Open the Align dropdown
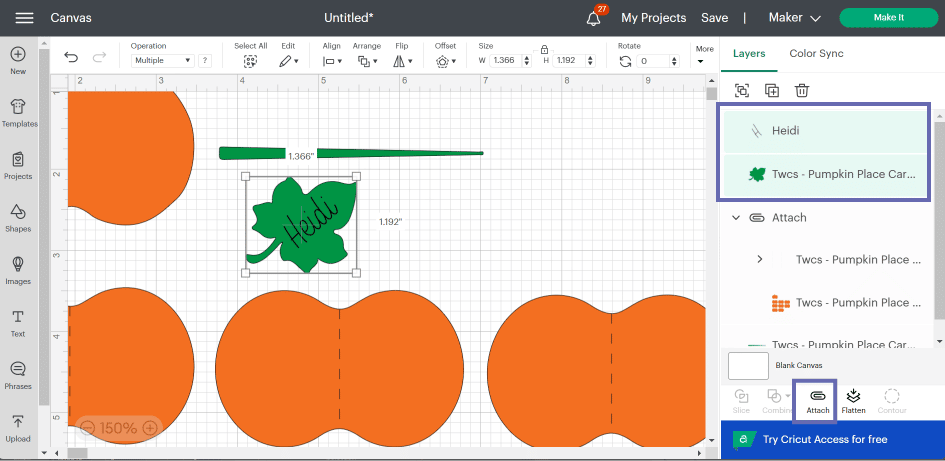The width and height of the screenshot is (945, 461). pos(332,61)
